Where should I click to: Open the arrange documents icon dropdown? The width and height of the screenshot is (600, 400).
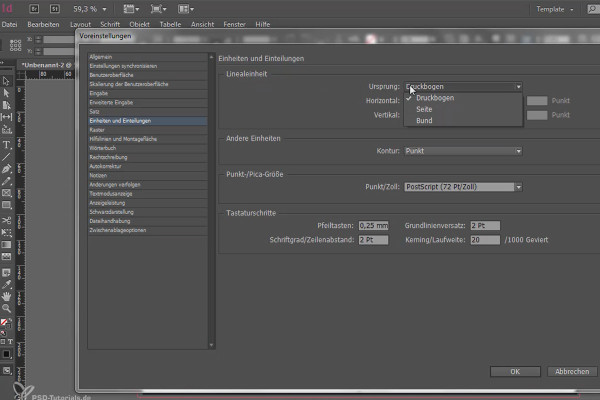click(186, 9)
